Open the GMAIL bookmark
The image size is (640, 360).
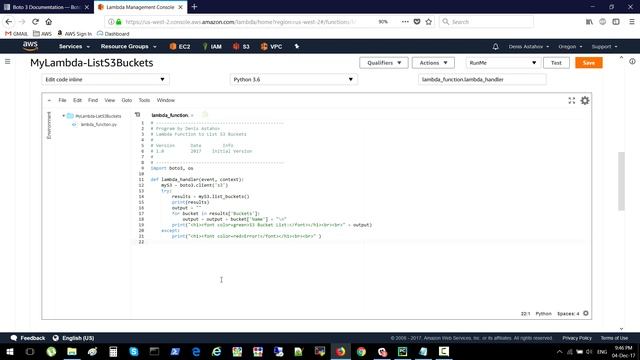pyautogui.click(x=16, y=34)
